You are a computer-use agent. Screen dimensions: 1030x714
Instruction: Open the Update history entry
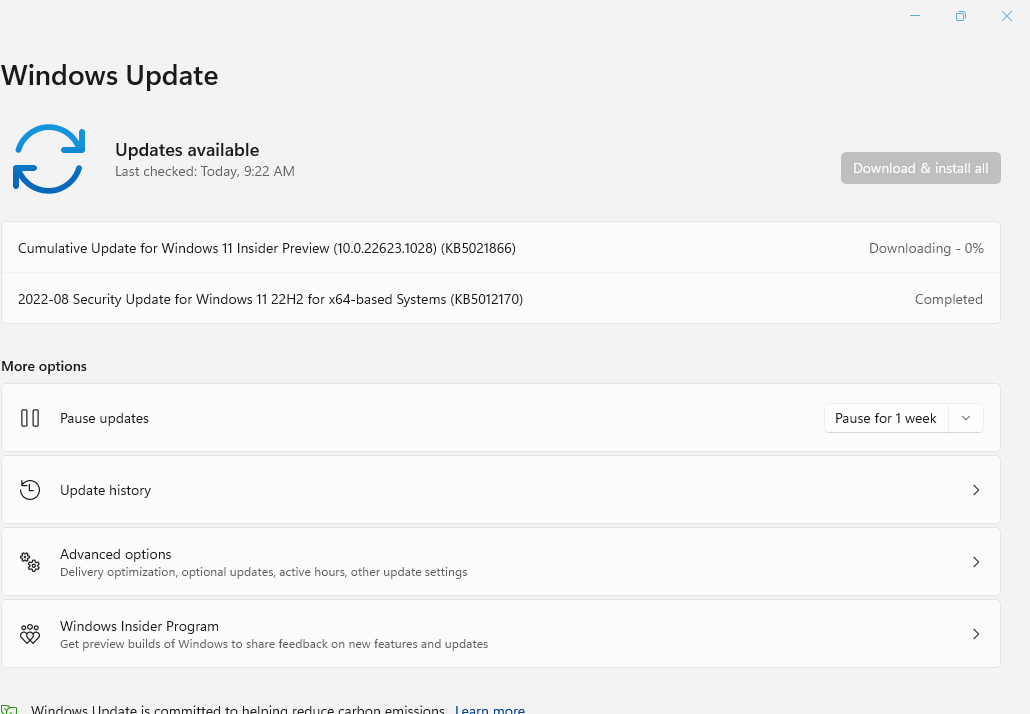point(501,490)
